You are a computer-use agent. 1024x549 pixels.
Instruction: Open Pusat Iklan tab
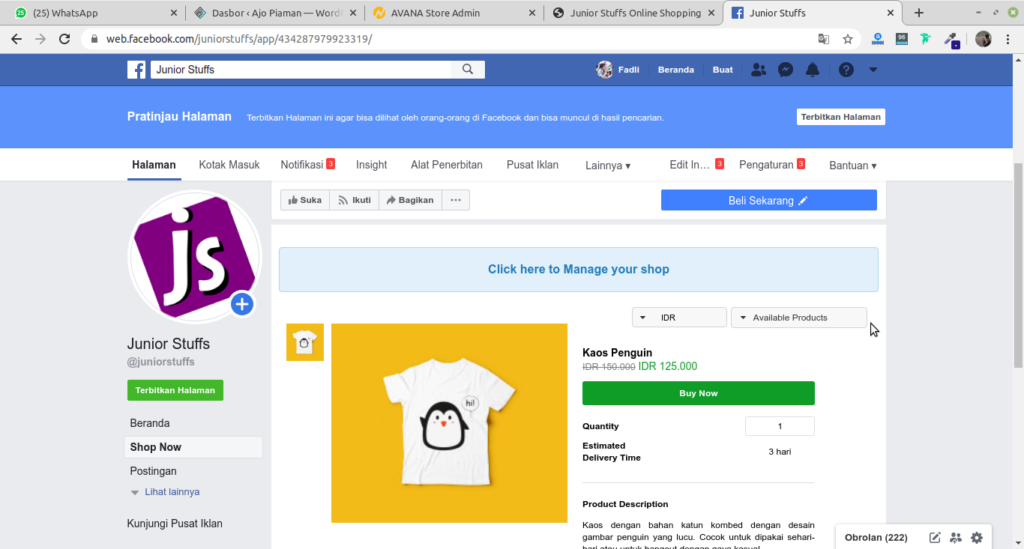pos(532,165)
